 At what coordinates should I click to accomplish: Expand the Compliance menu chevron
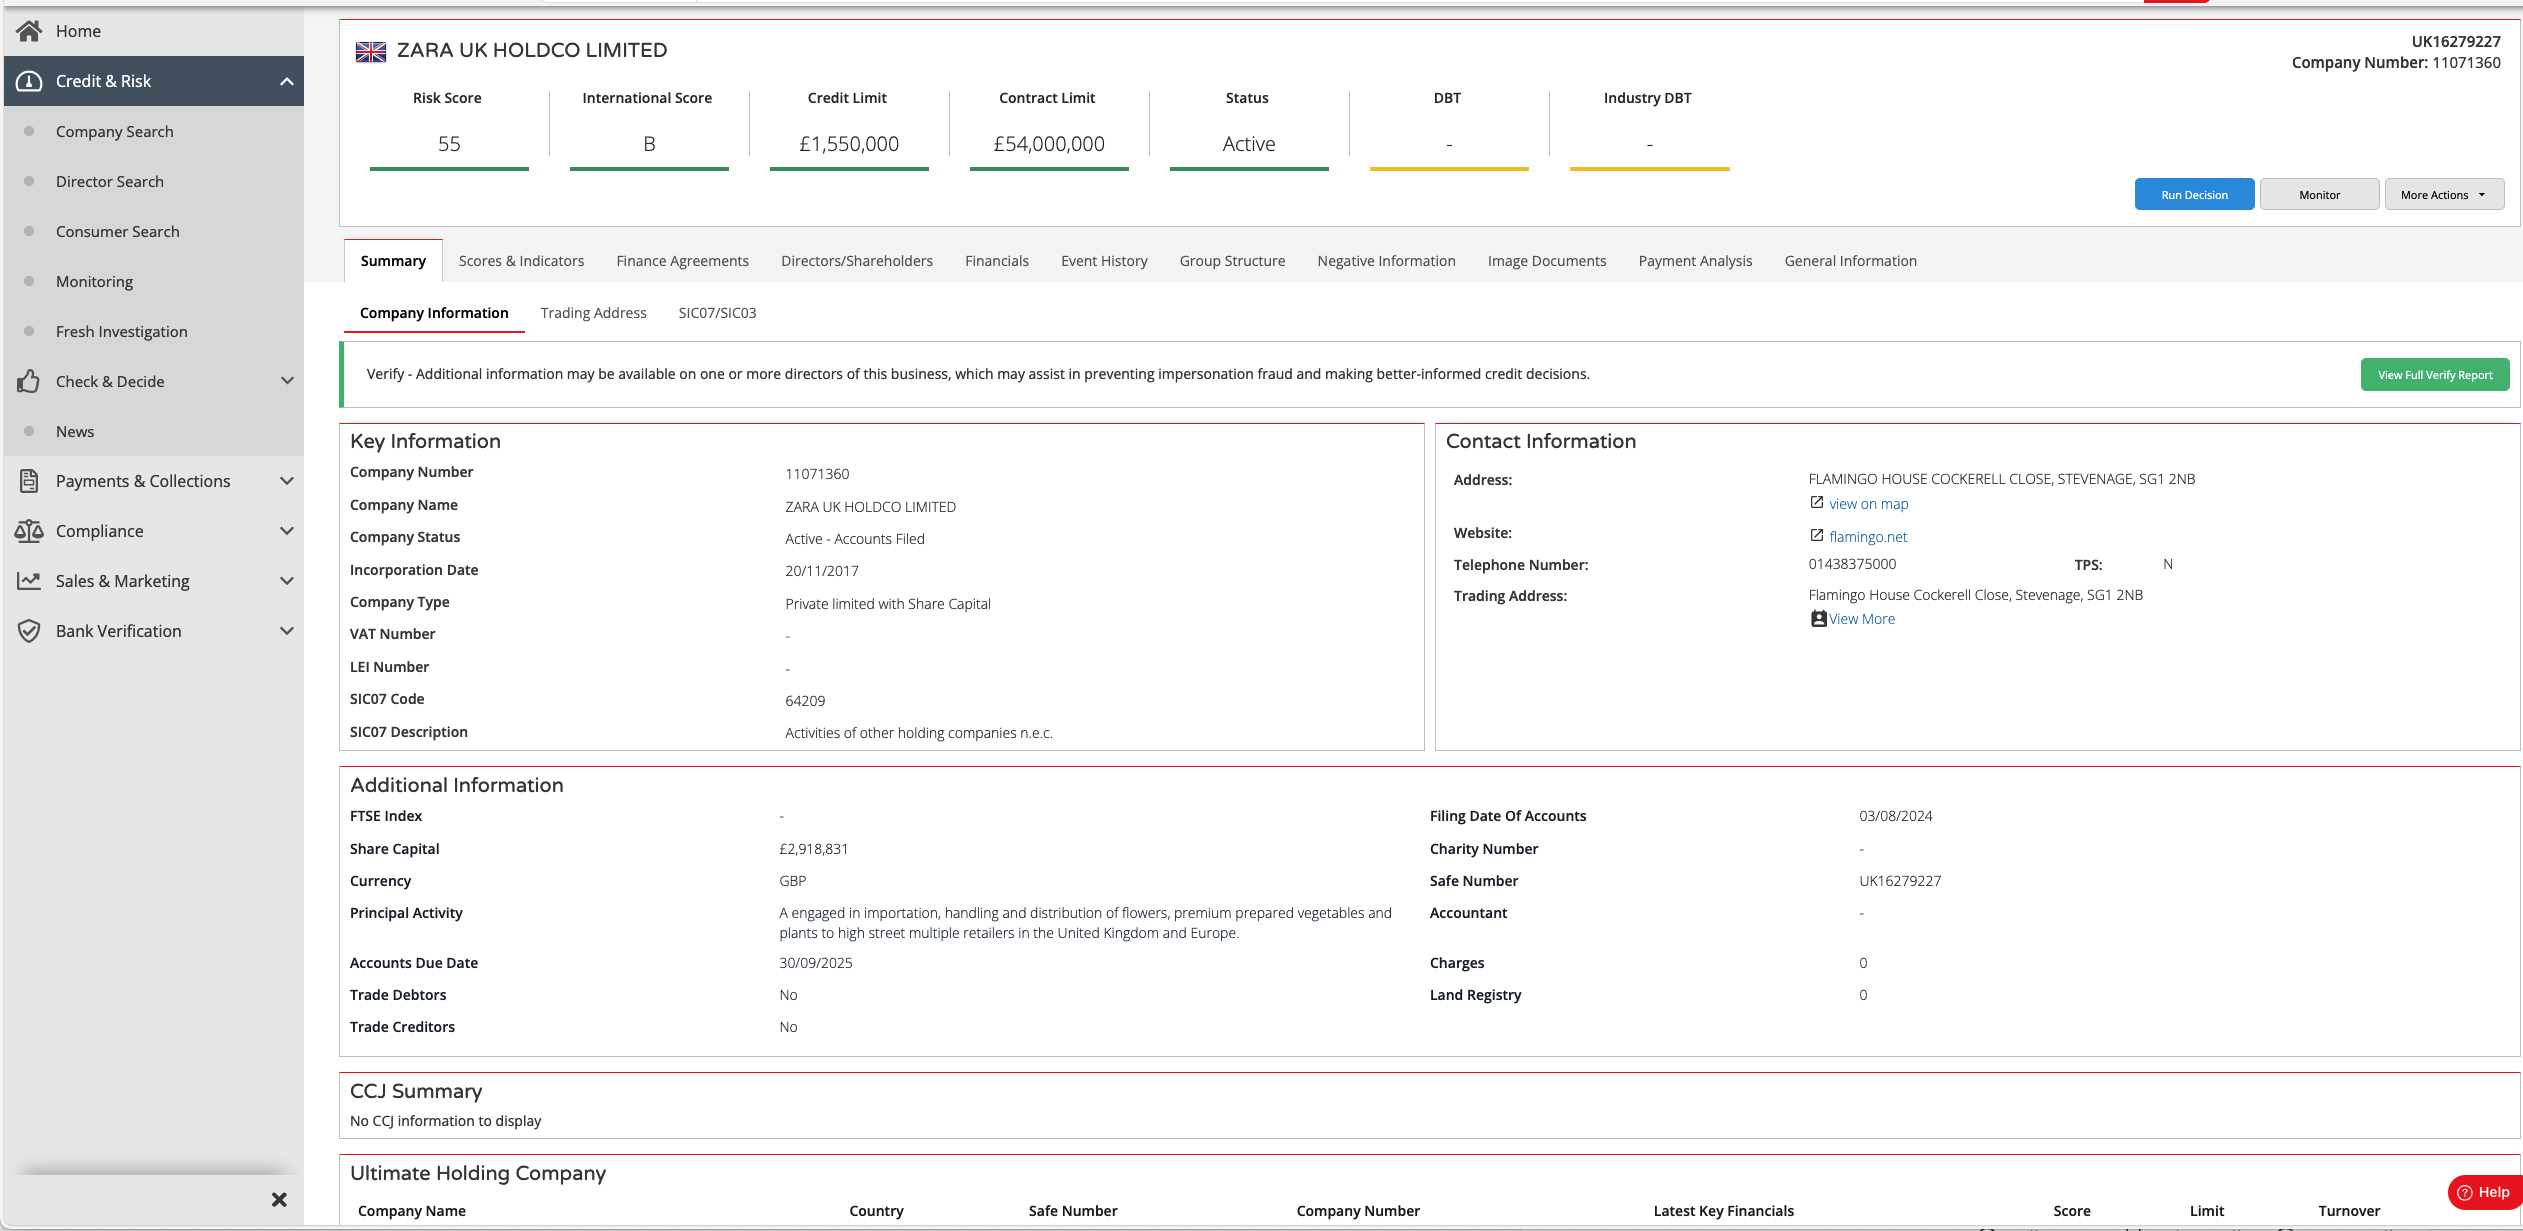click(x=287, y=531)
